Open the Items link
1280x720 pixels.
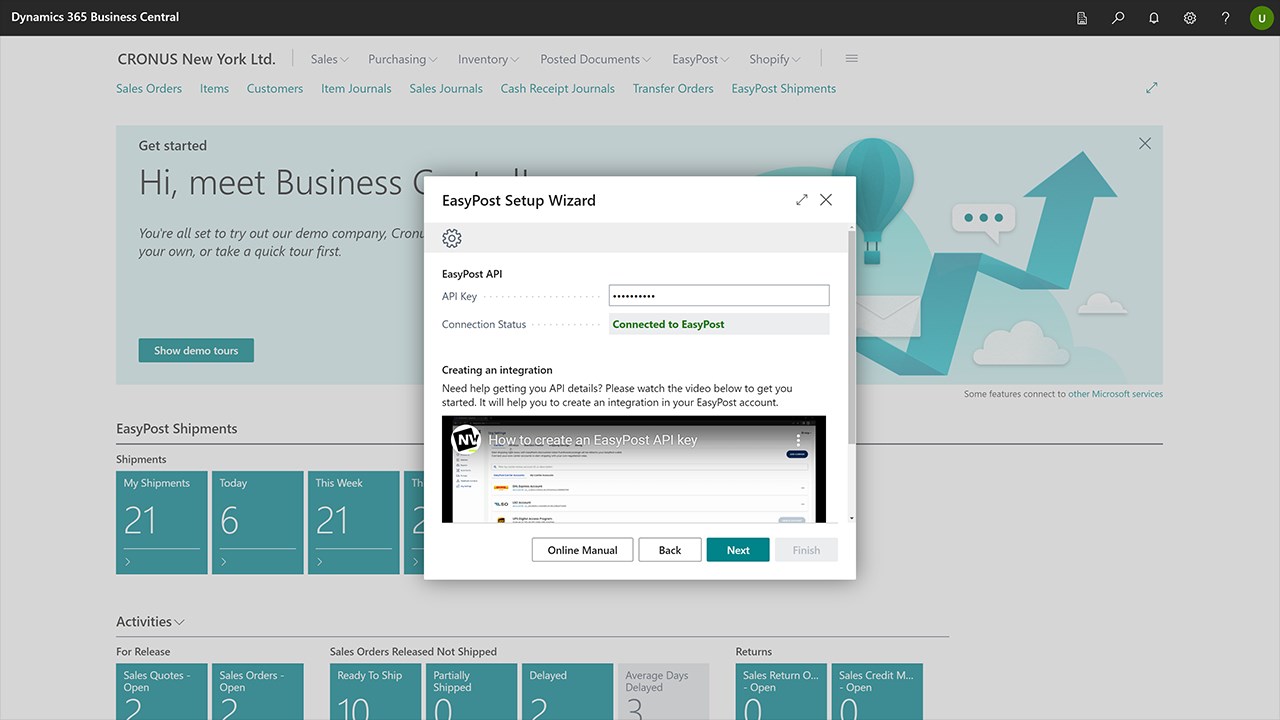coord(214,88)
